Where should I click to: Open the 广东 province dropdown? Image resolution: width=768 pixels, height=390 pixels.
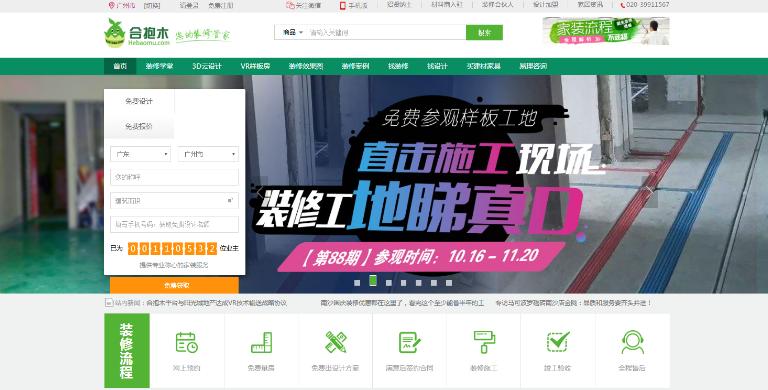(x=141, y=154)
